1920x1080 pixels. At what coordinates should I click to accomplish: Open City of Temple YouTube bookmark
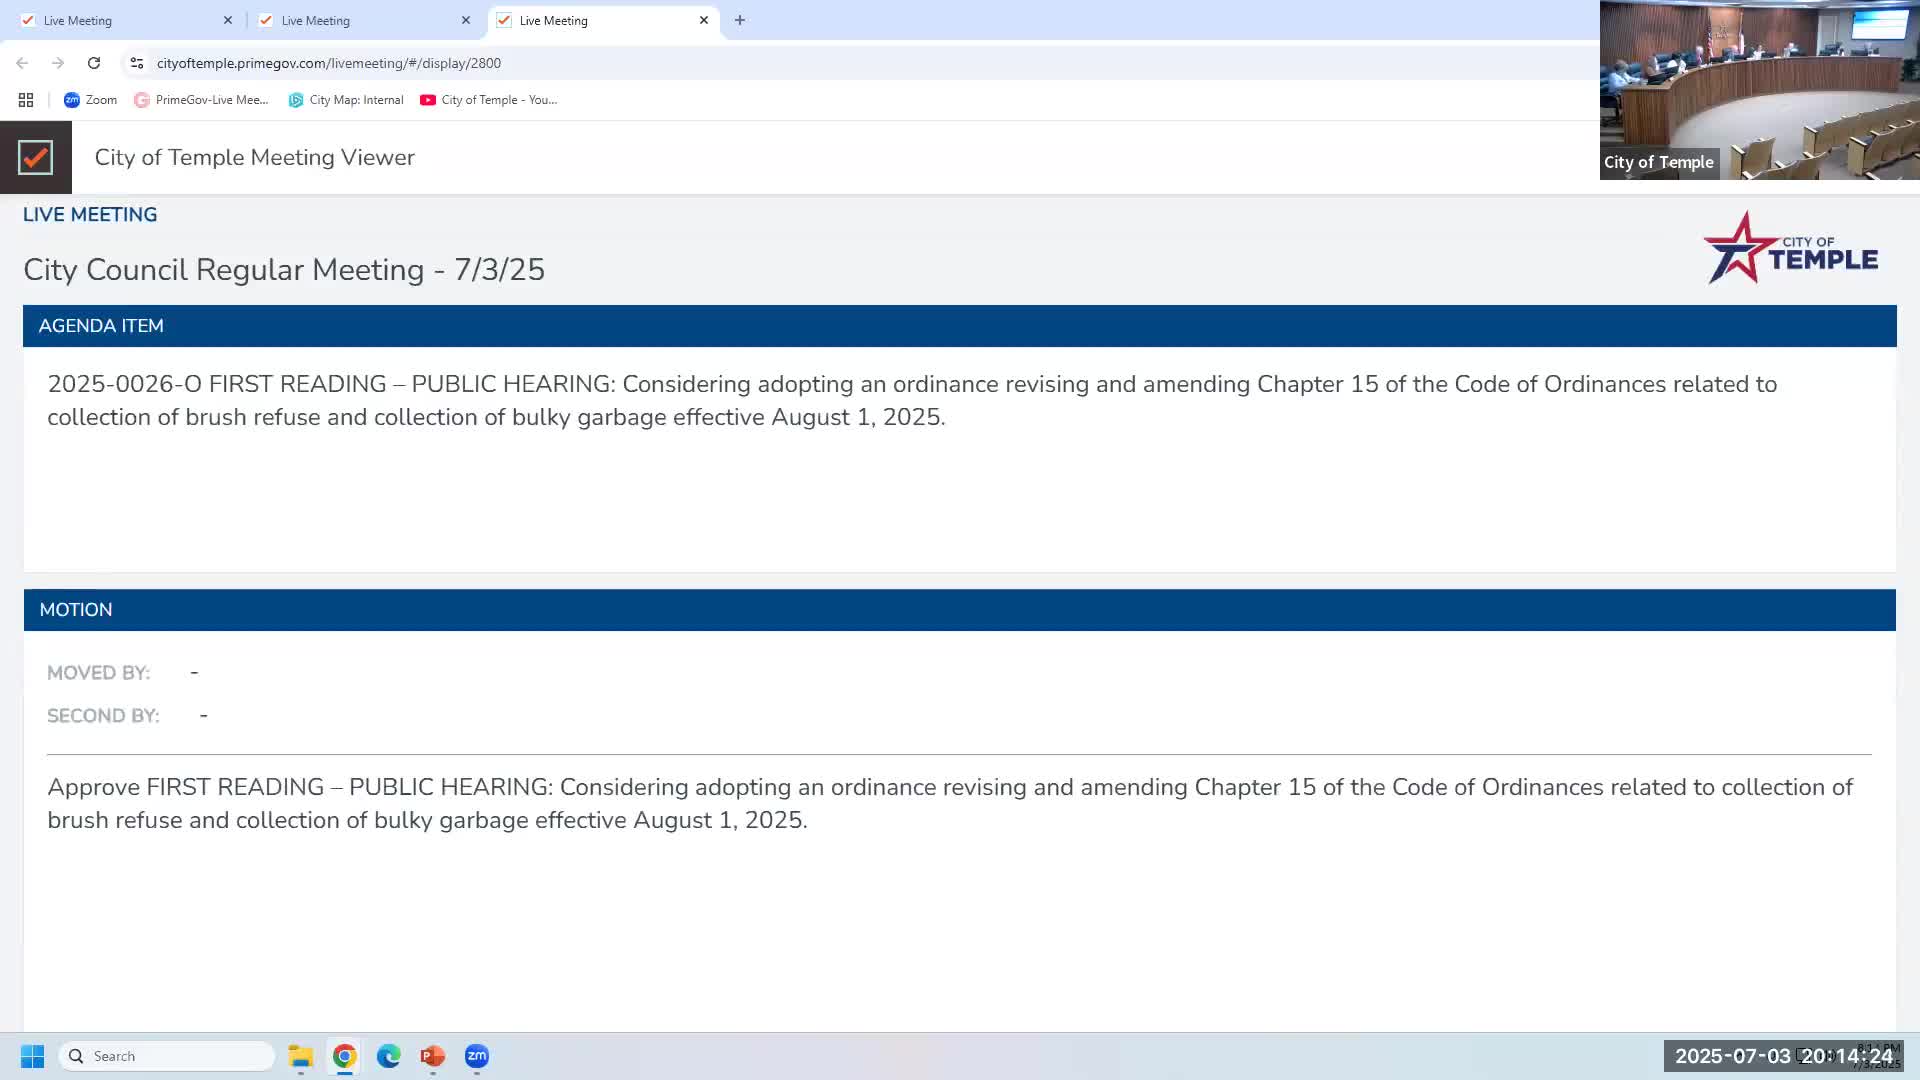click(x=489, y=100)
